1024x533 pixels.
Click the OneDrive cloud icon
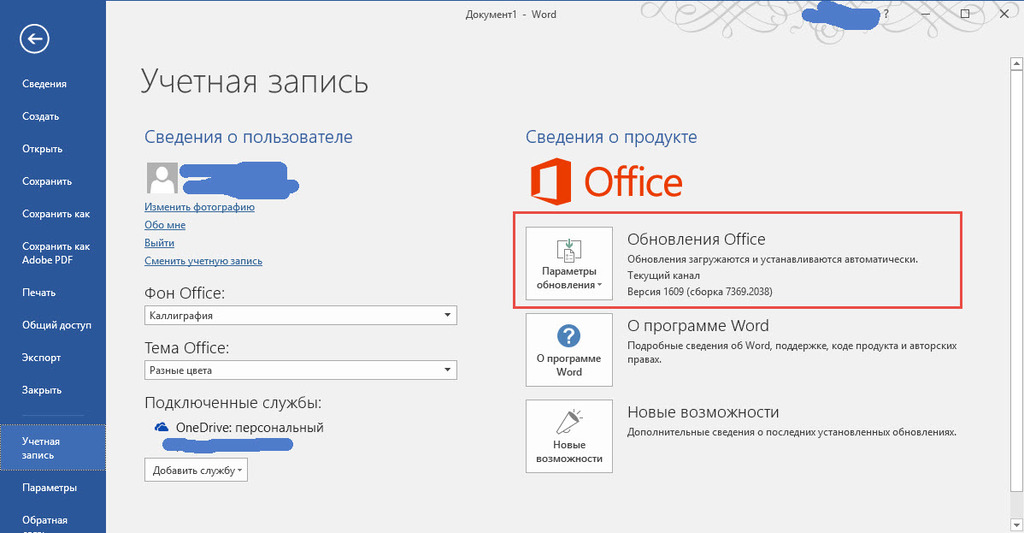pyautogui.click(x=161, y=427)
